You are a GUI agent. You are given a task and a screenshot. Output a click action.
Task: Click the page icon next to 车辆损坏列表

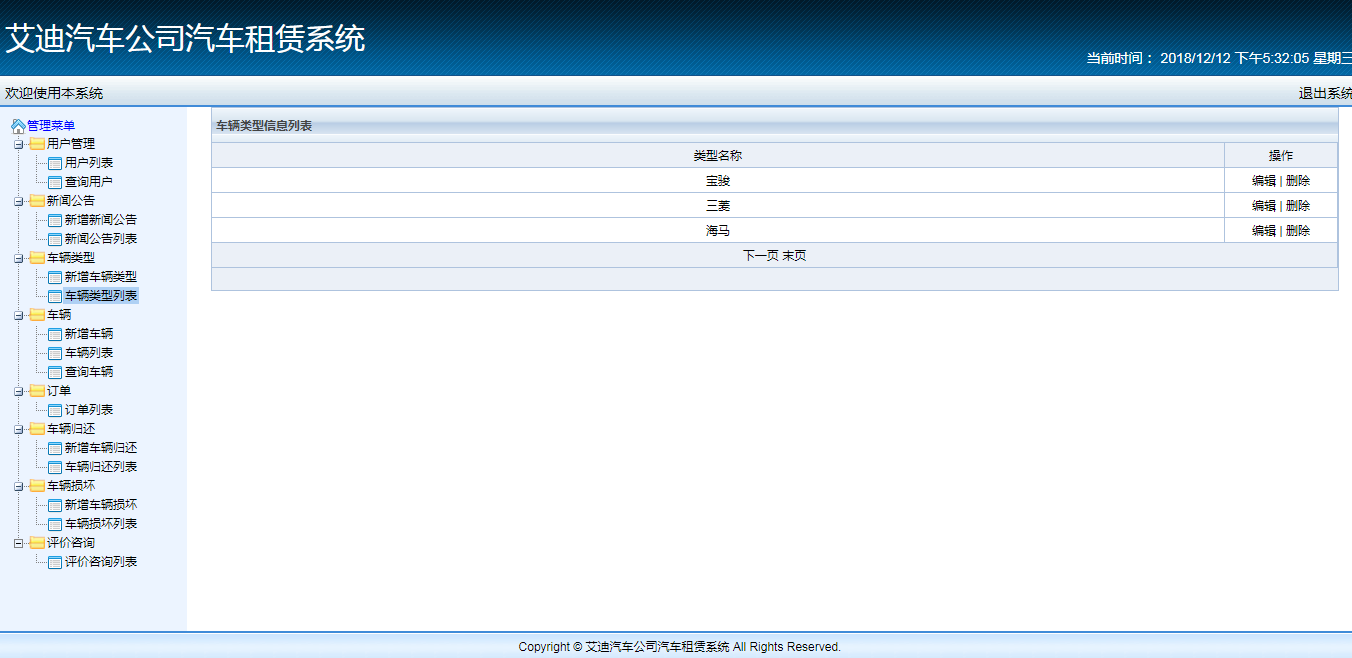(55, 524)
